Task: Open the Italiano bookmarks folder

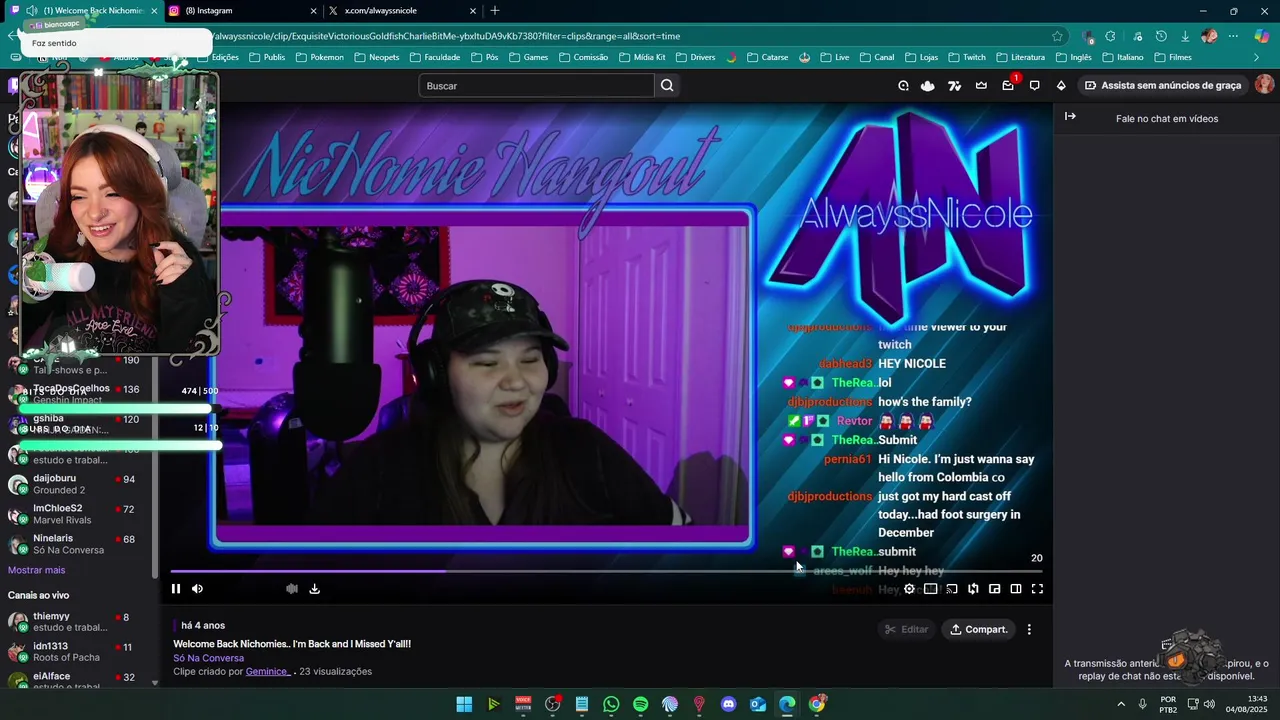Action: coord(1123,57)
